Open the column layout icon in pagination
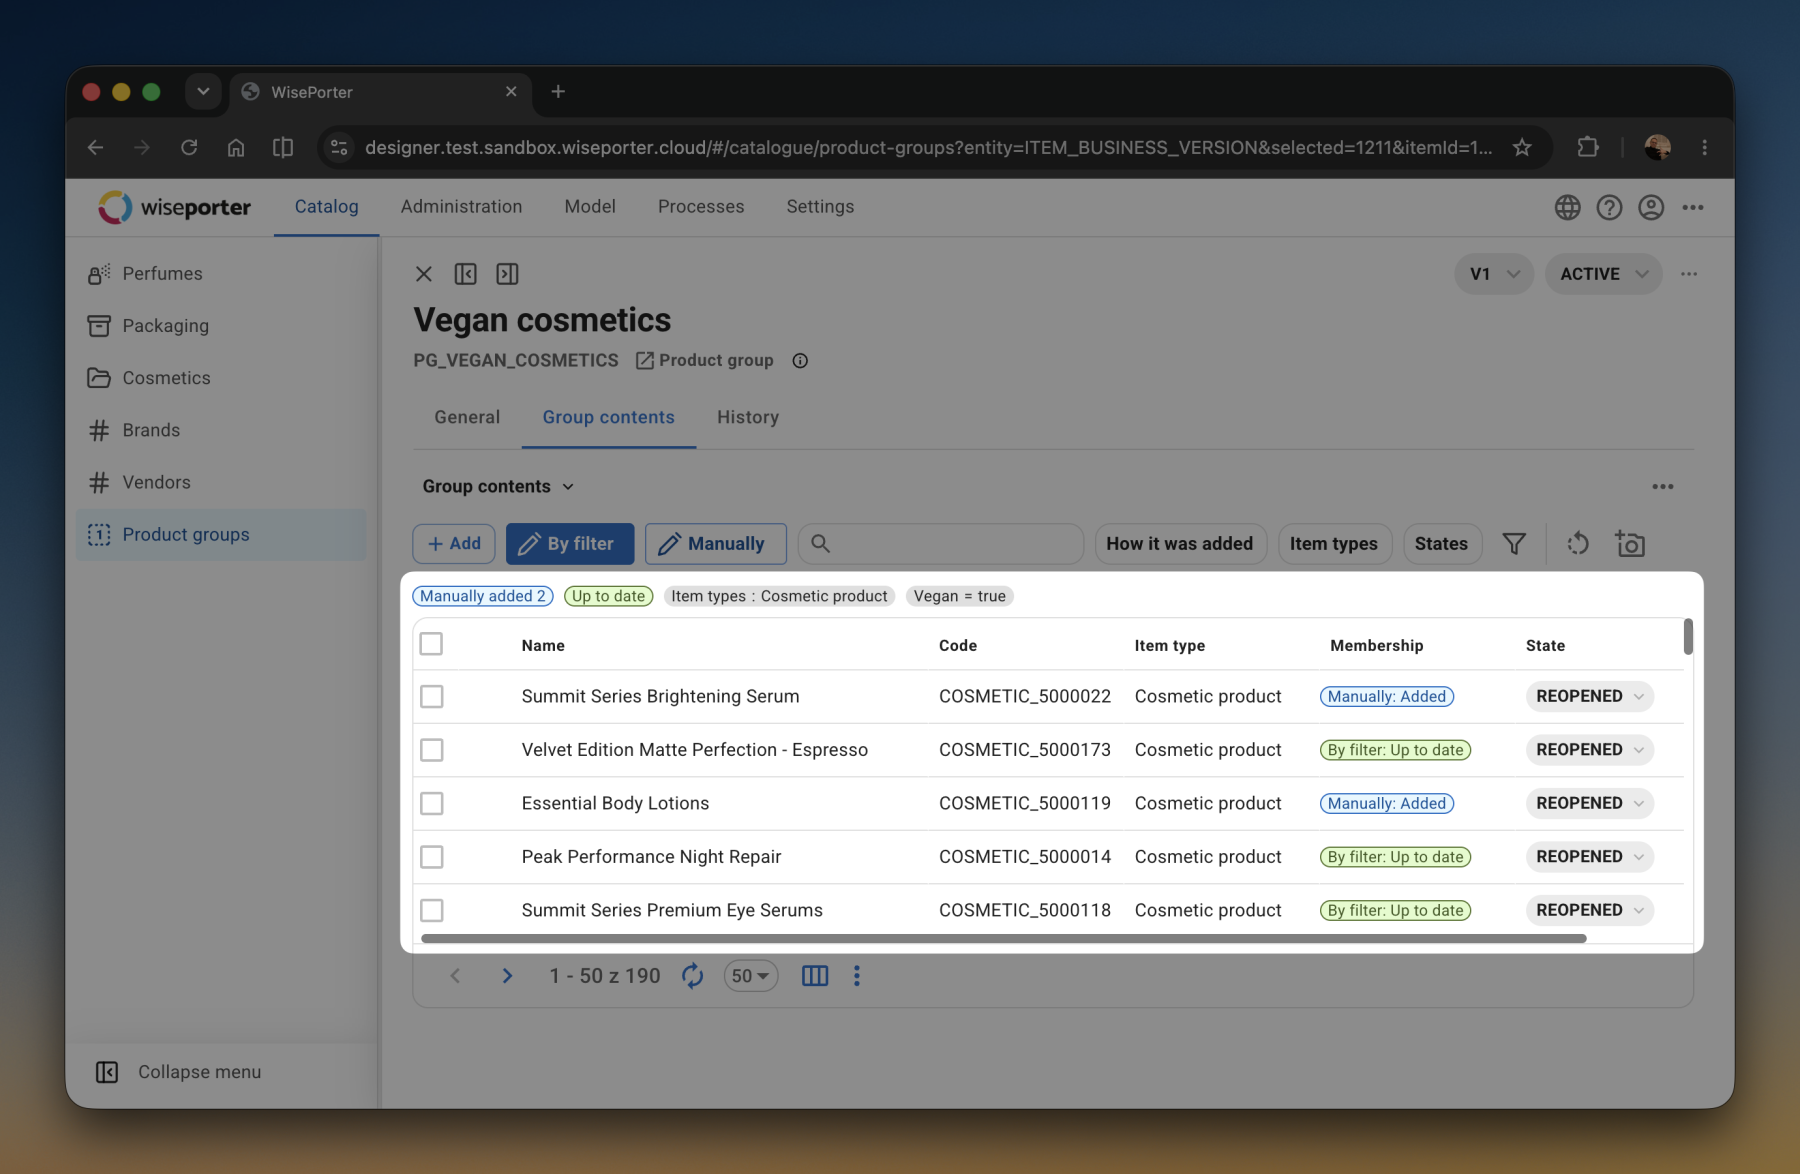This screenshot has width=1800, height=1174. (815, 976)
